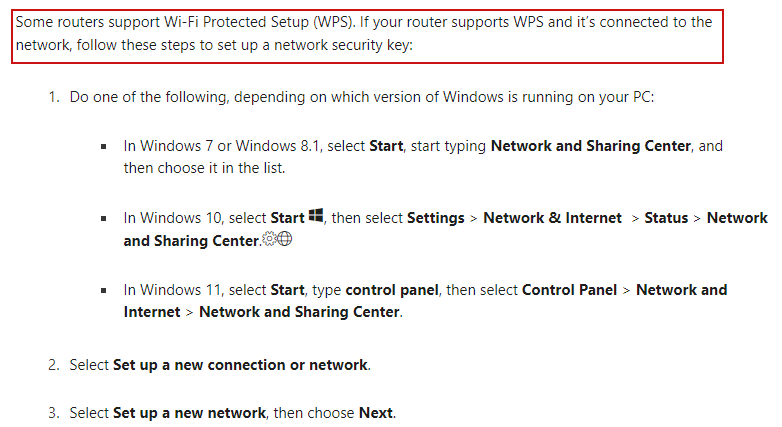The height and width of the screenshot is (427, 782).
Task: Click 'Network and Sharing Center' in Windows 7 bullet
Action: coord(591,146)
